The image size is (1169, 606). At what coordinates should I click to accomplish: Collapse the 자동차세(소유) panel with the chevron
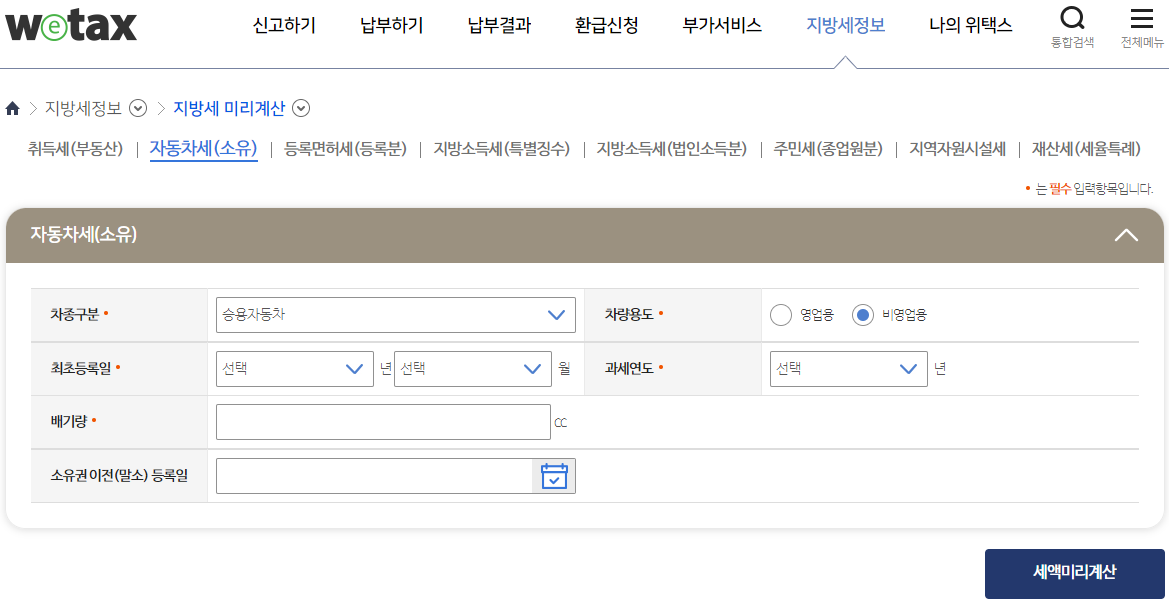point(1126,235)
